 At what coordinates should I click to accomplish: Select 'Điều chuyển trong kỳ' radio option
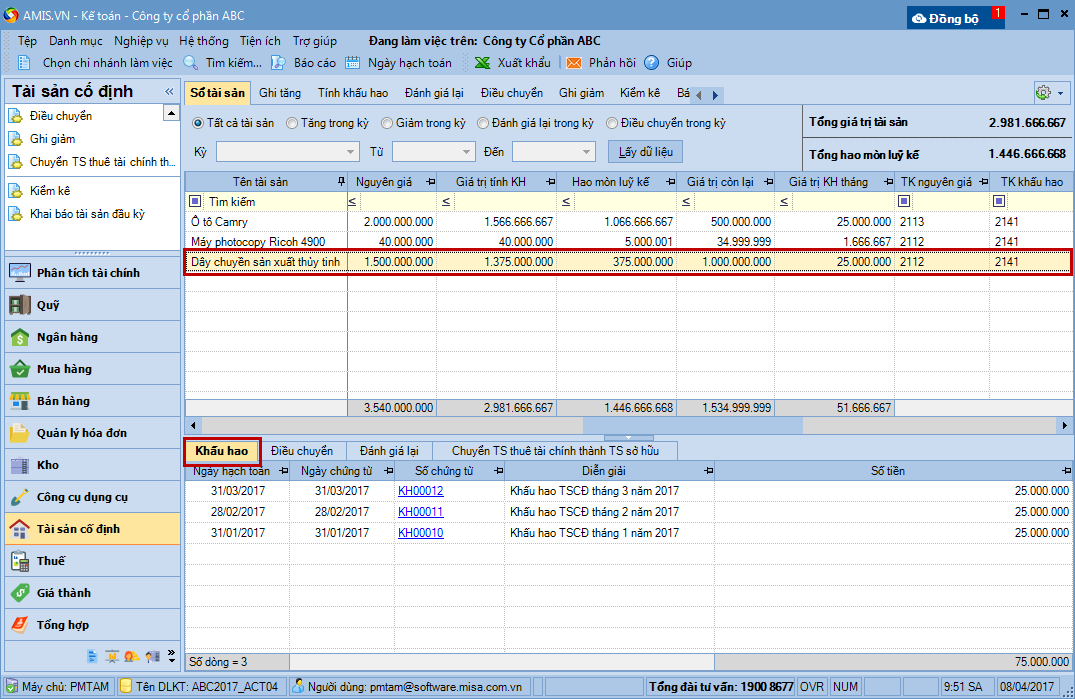coord(612,123)
